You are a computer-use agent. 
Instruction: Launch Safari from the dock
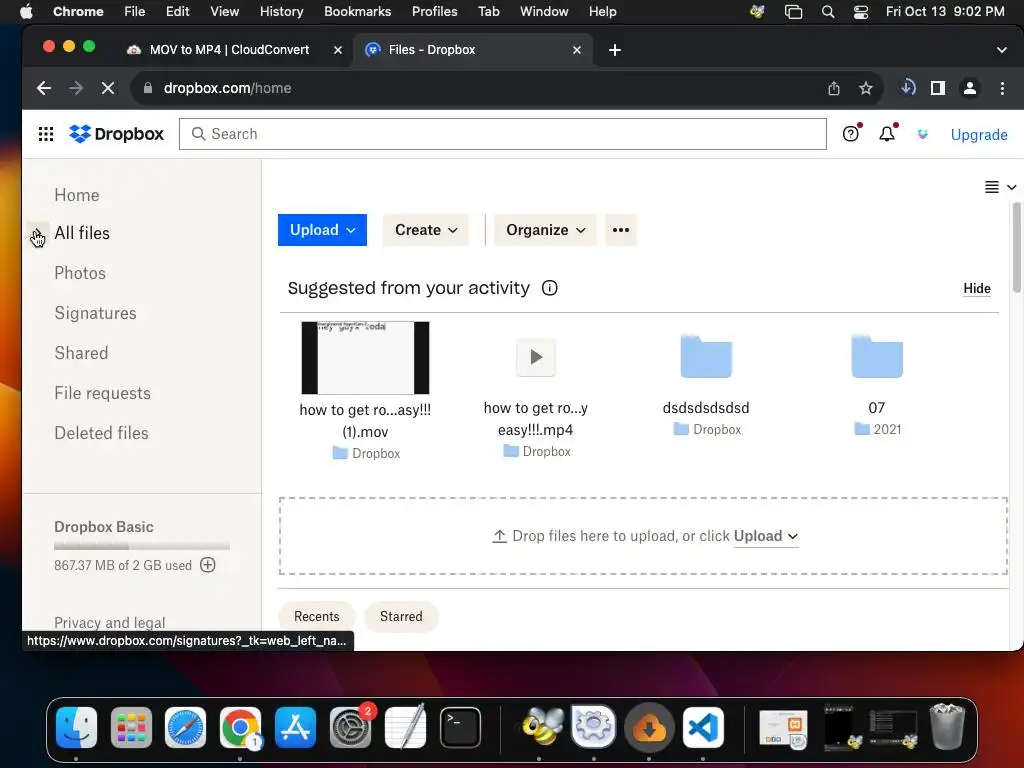tap(185, 727)
